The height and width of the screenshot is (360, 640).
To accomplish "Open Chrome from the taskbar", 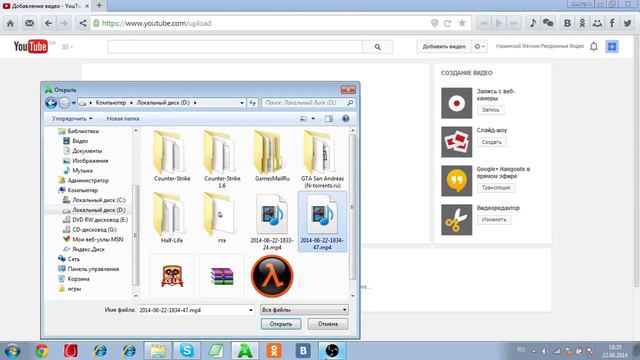I will 41,351.
